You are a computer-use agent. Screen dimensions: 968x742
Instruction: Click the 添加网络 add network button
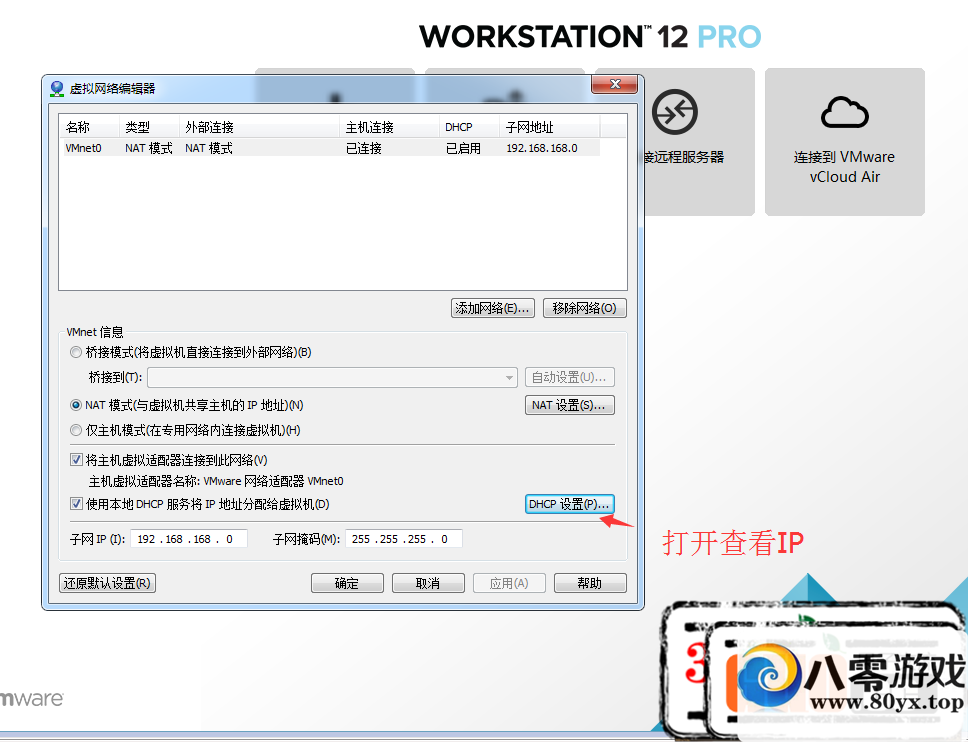pyautogui.click(x=492, y=308)
